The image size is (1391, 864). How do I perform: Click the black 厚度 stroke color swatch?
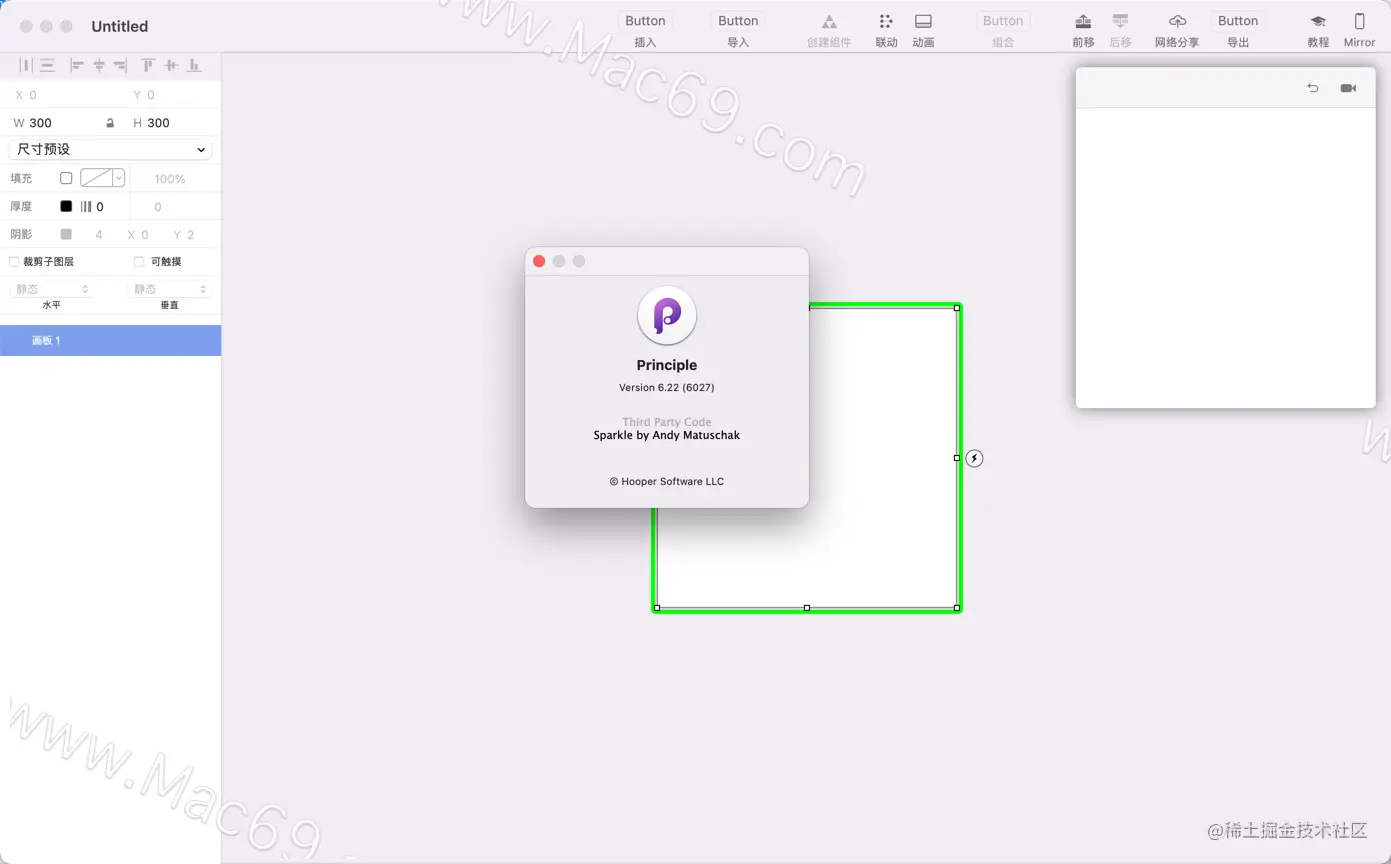click(66, 206)
